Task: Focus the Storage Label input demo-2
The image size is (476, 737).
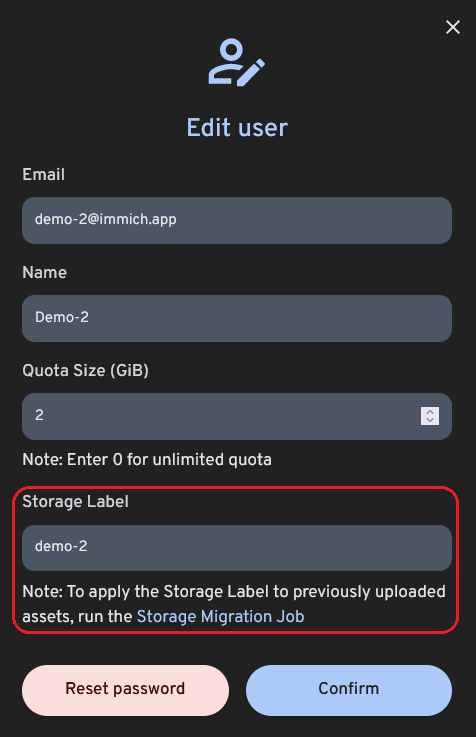Action: pyautogui.click(x=237, y=548)
